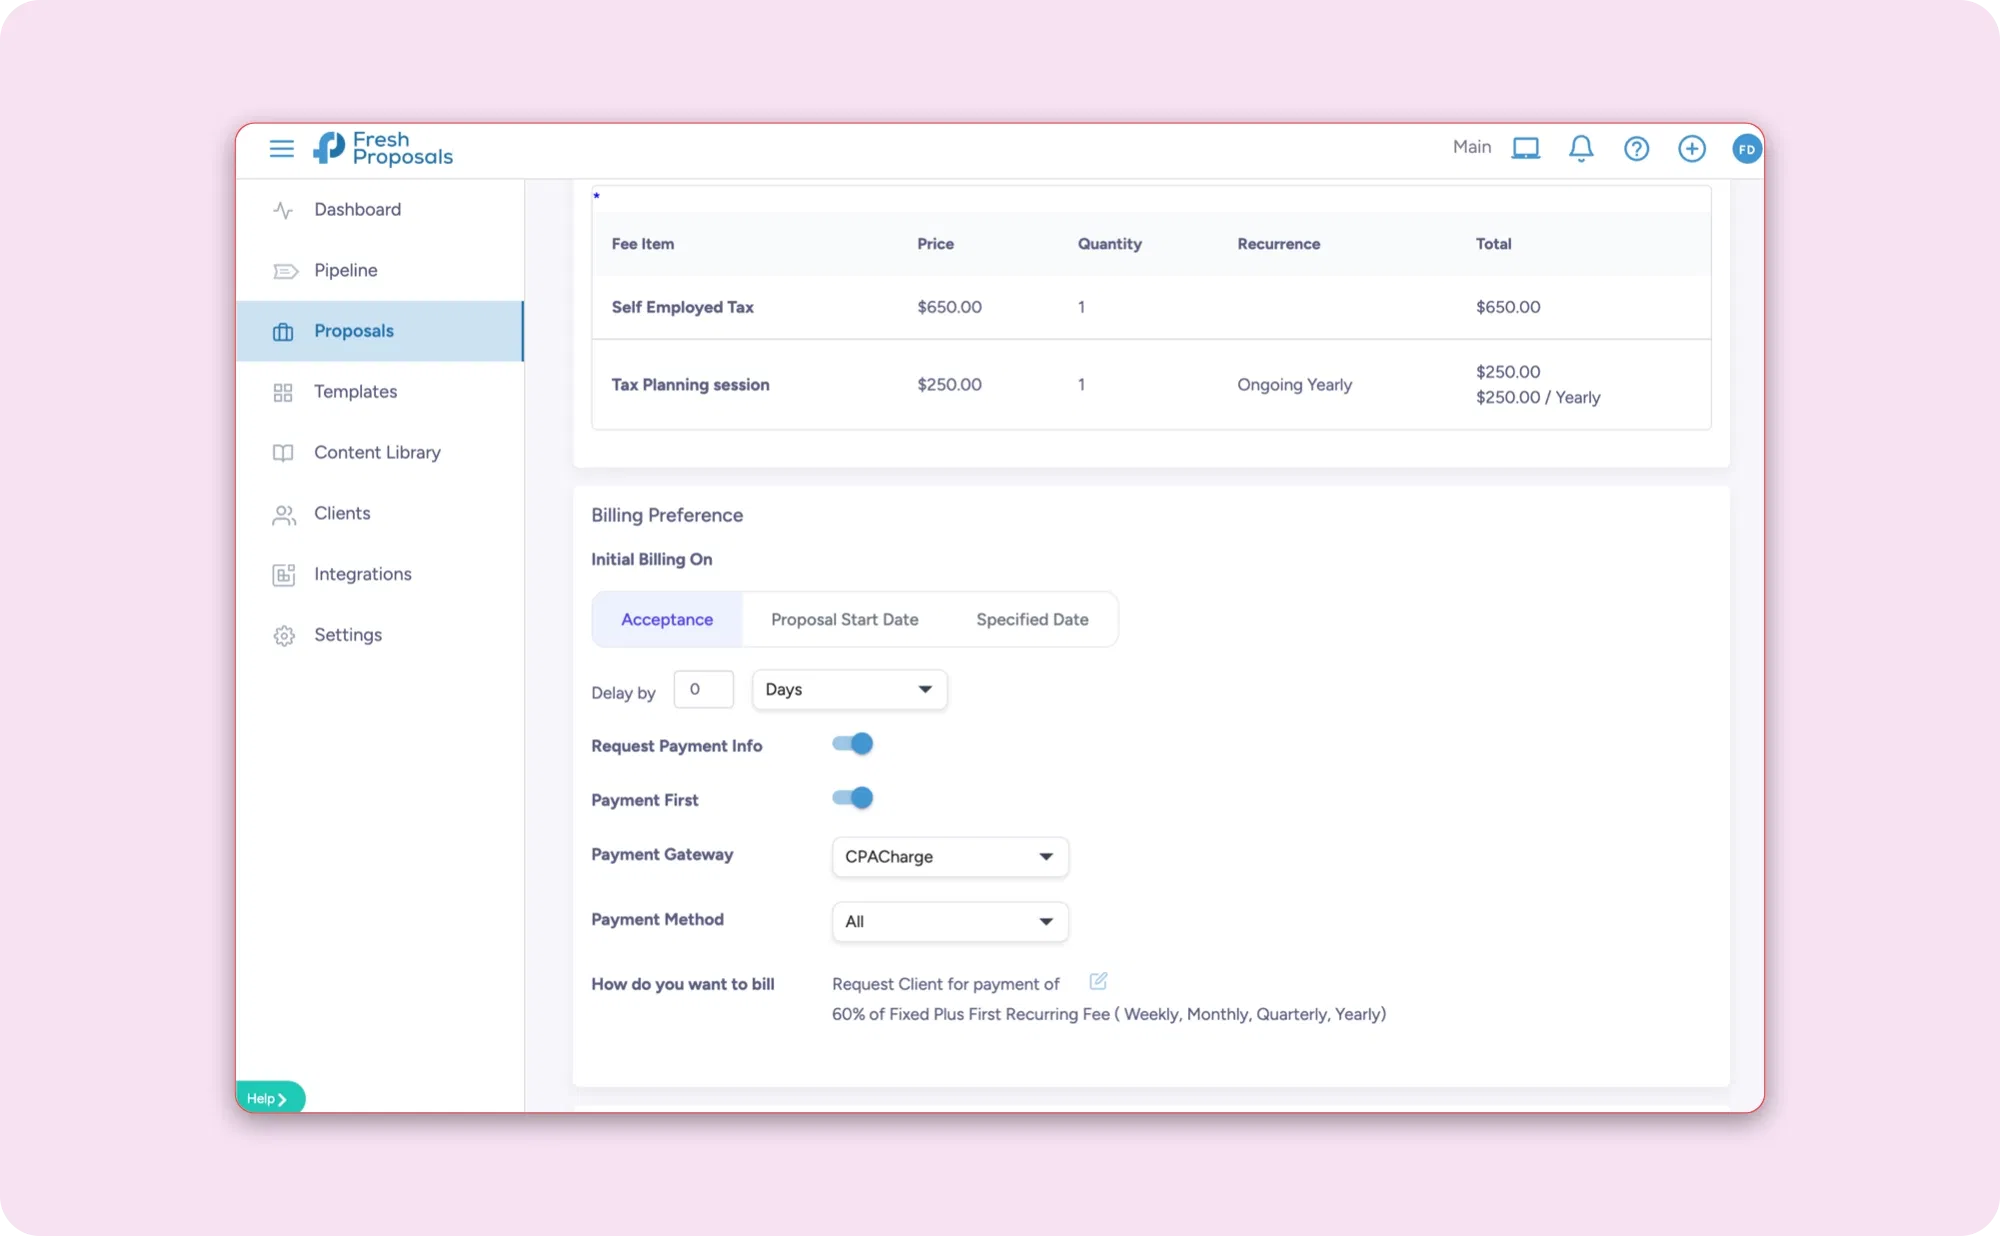This screenshot has height=1236, width=2000.
Task: Switch to Specified Date billing option
Action: tap(1032, 620)
